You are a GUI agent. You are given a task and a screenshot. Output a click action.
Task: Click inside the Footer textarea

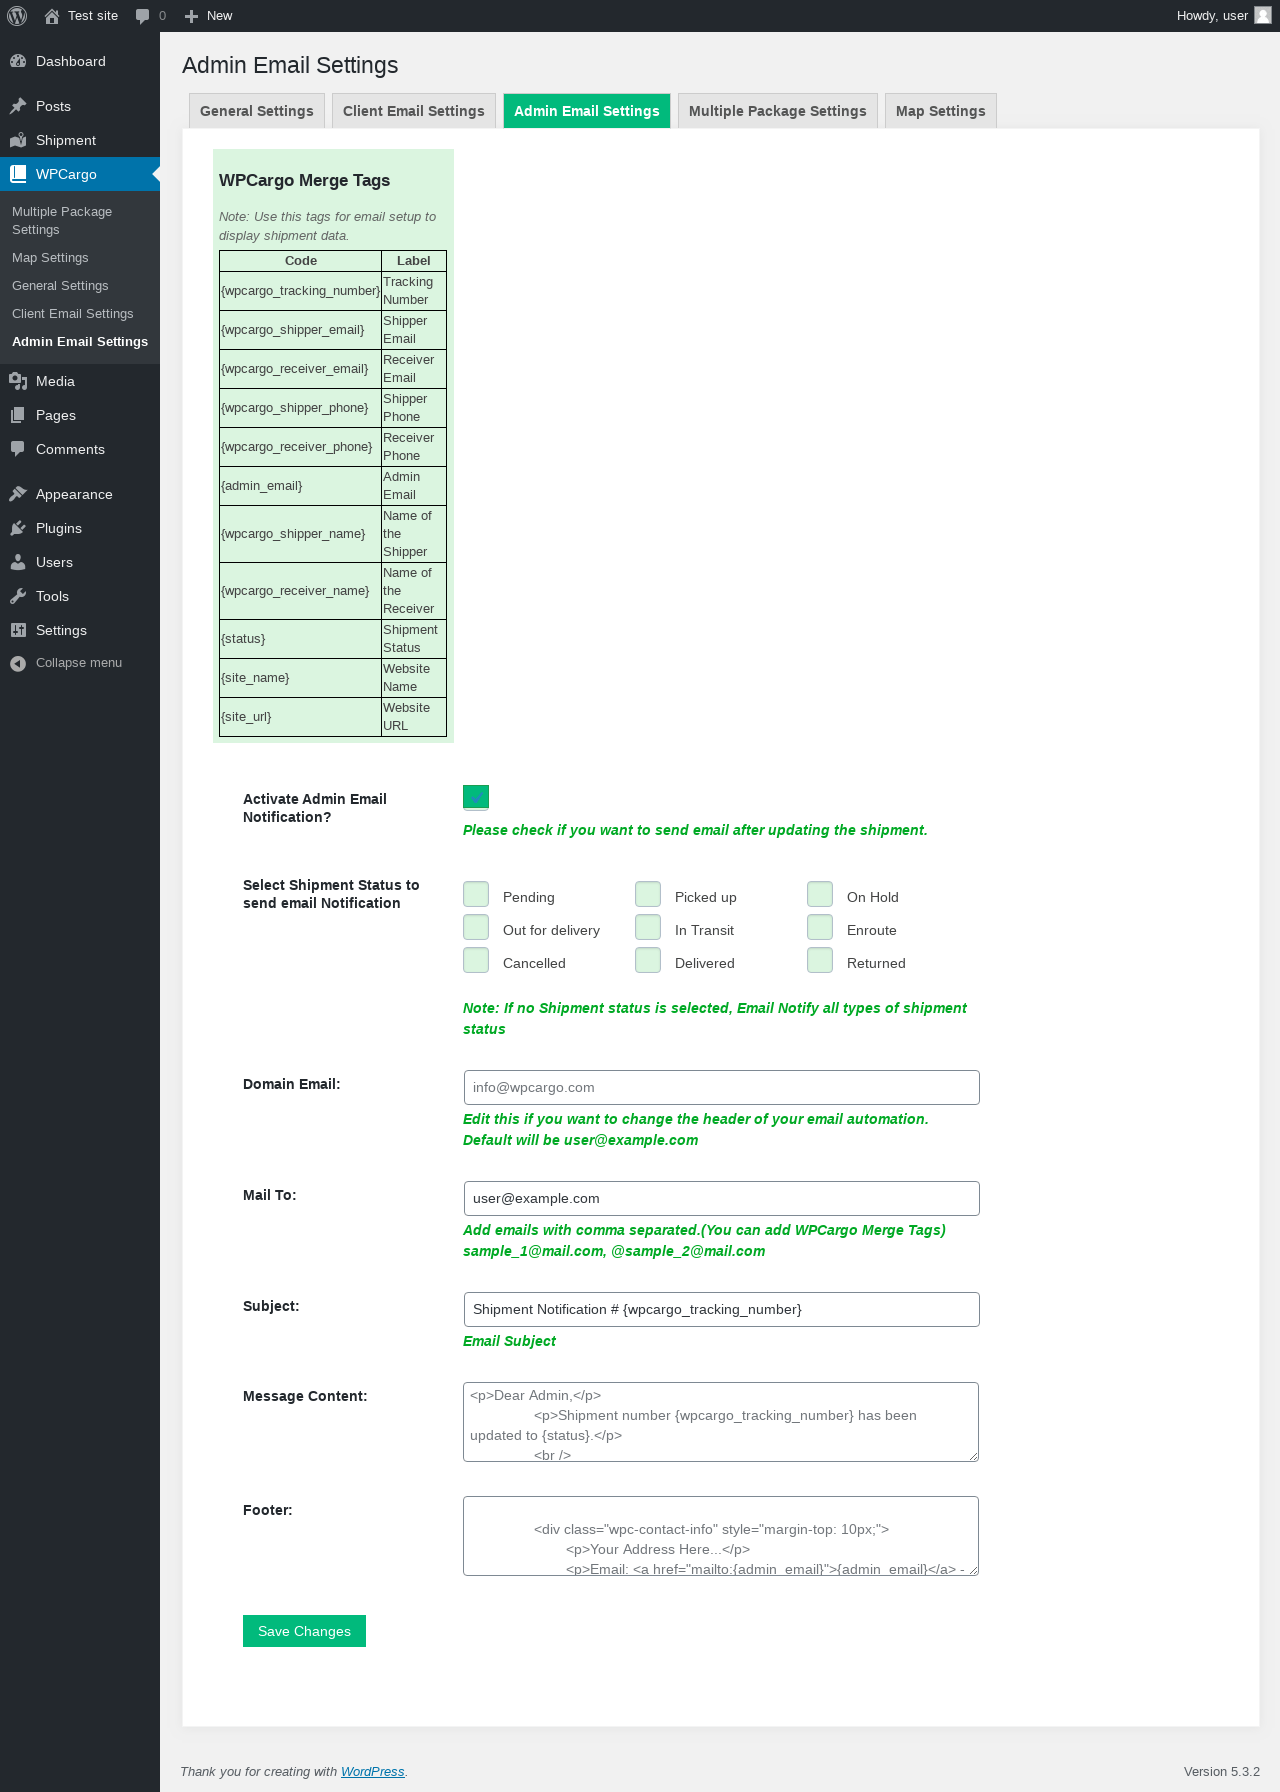point(721,1536)
